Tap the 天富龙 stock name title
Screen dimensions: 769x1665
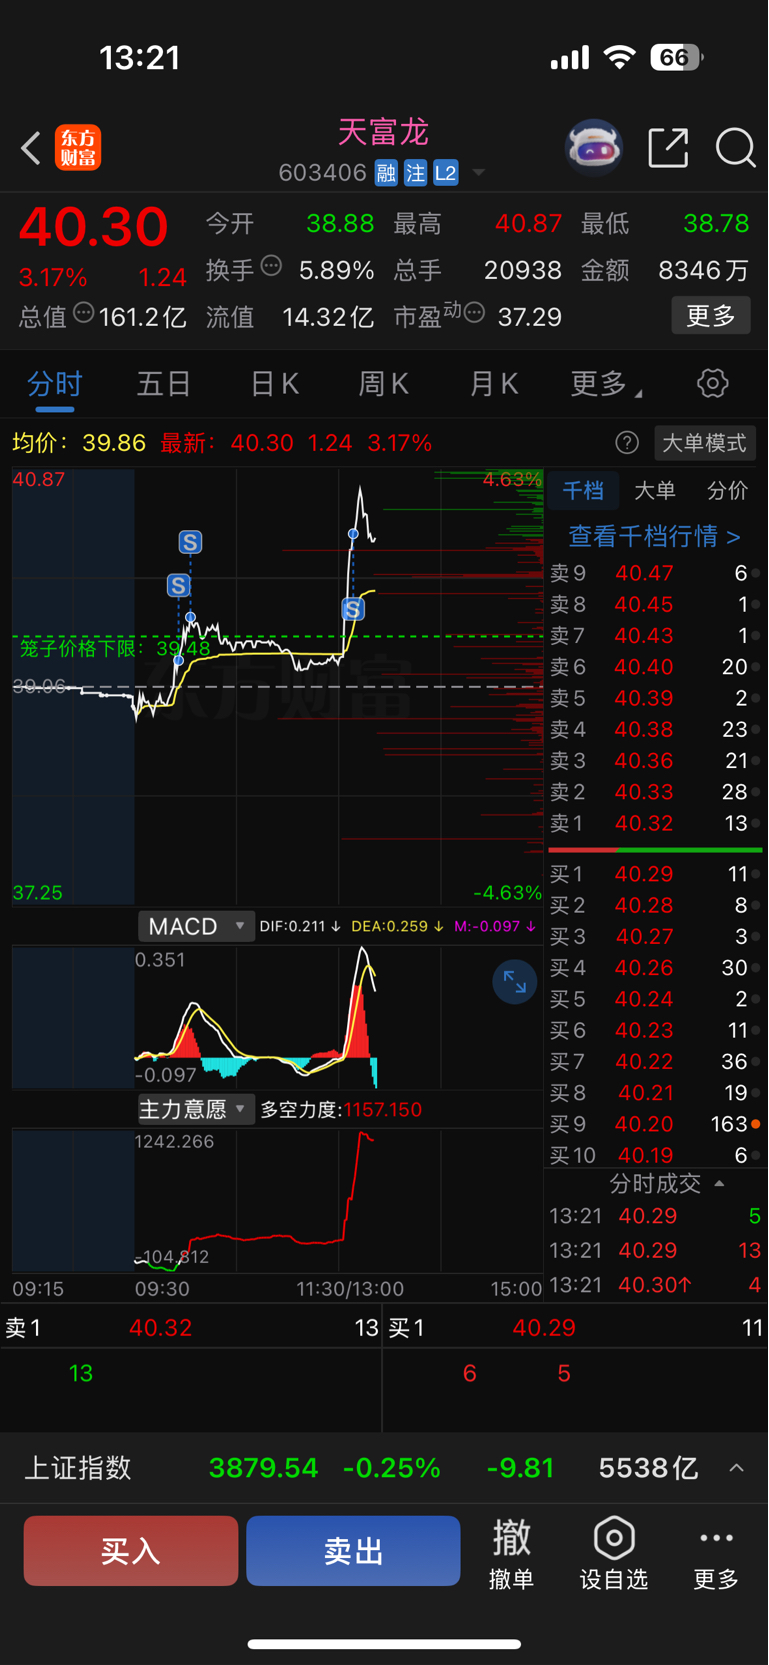pyautogui.click(x=383, y=133)
